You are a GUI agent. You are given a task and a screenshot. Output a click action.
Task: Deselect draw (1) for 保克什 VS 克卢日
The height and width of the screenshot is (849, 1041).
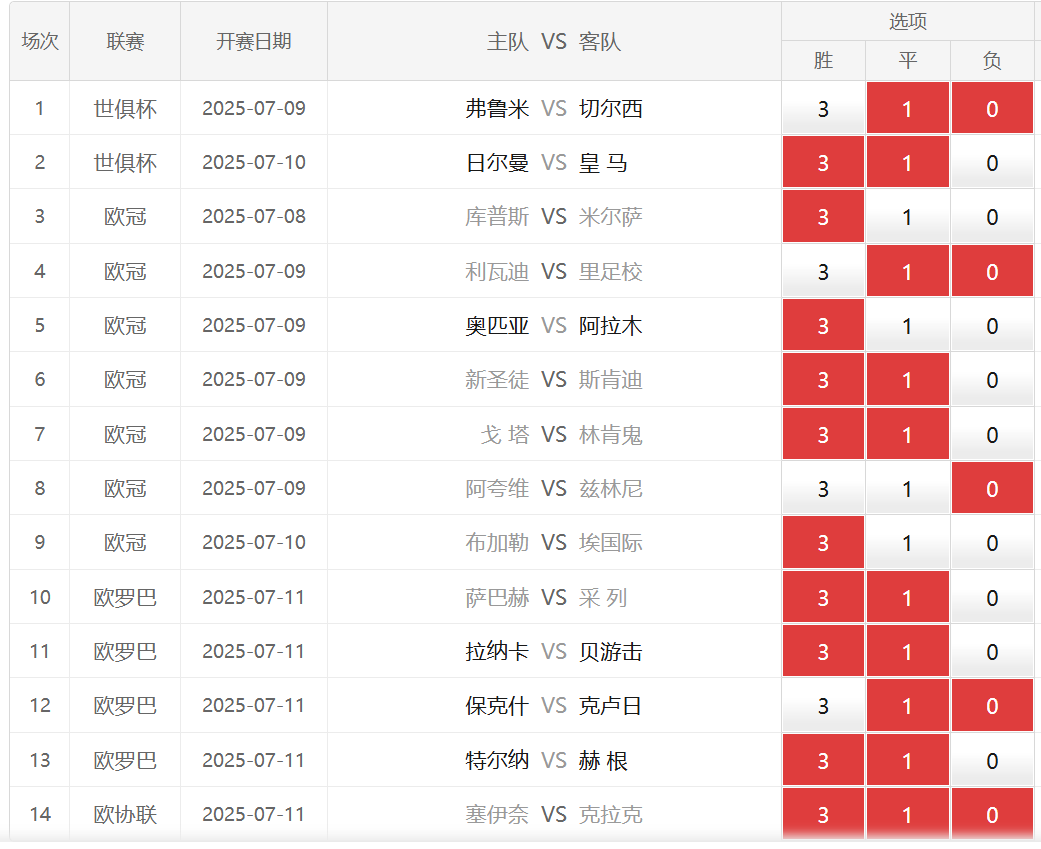[x=908, y=706]
